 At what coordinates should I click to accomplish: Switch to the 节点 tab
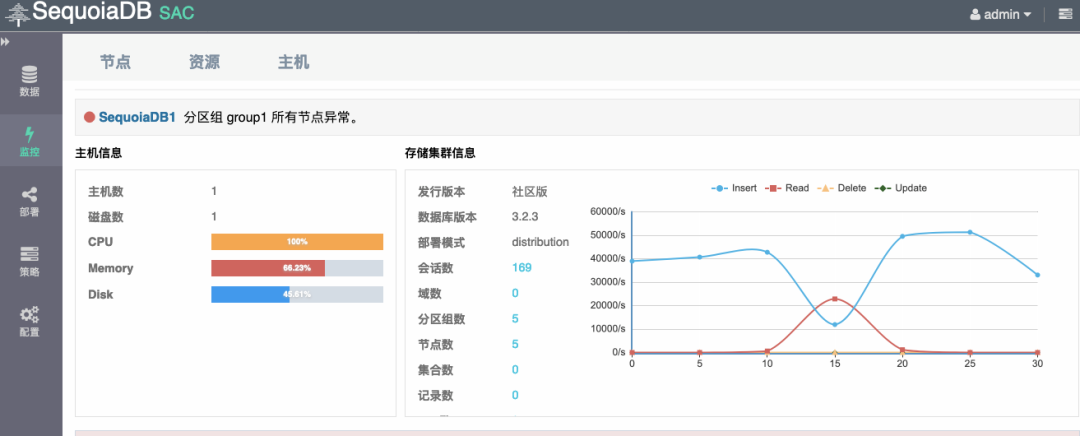[x=115, y=63]
